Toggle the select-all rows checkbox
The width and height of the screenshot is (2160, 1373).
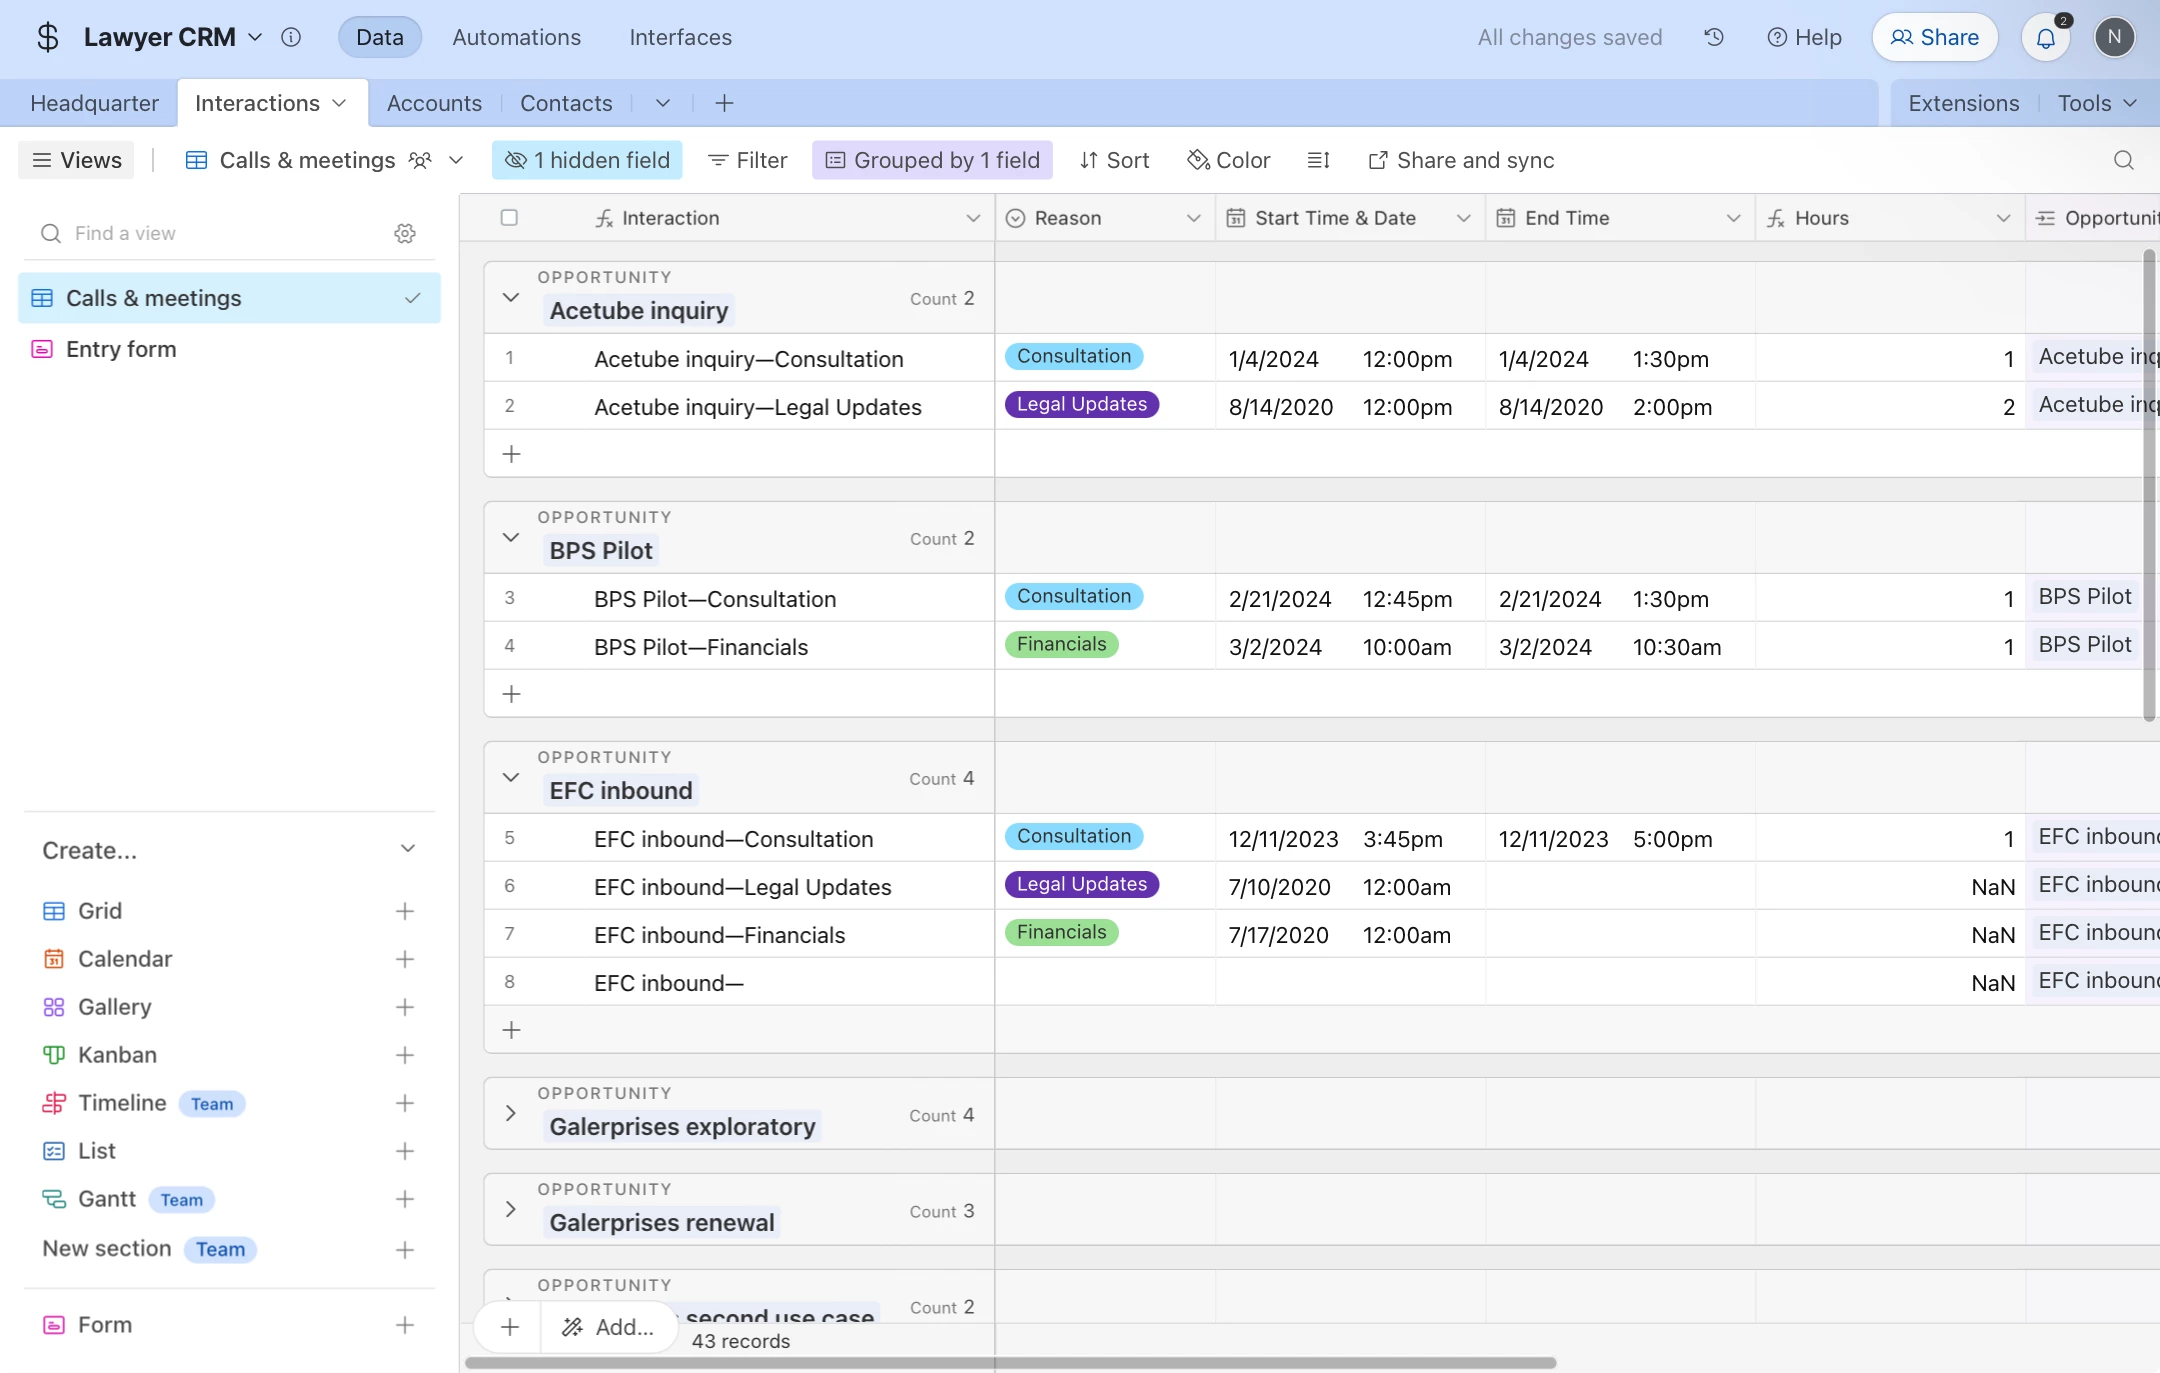(x=509, y=218)
